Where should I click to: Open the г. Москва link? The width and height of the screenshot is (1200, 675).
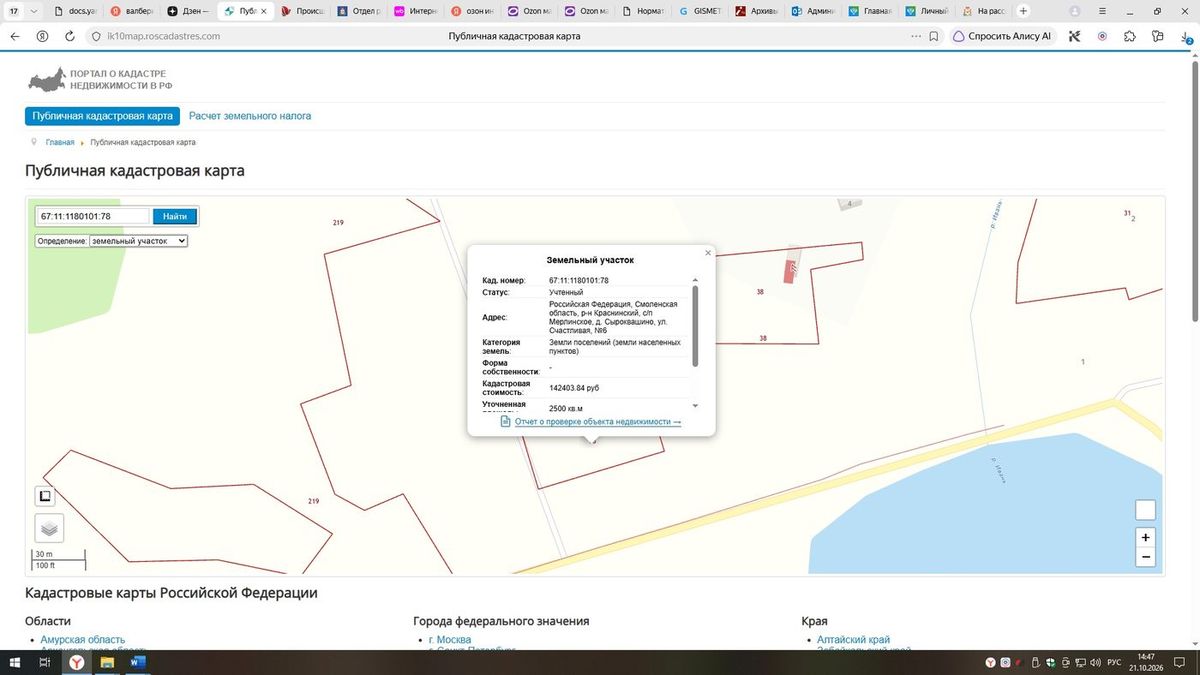(x=450, y=640)
